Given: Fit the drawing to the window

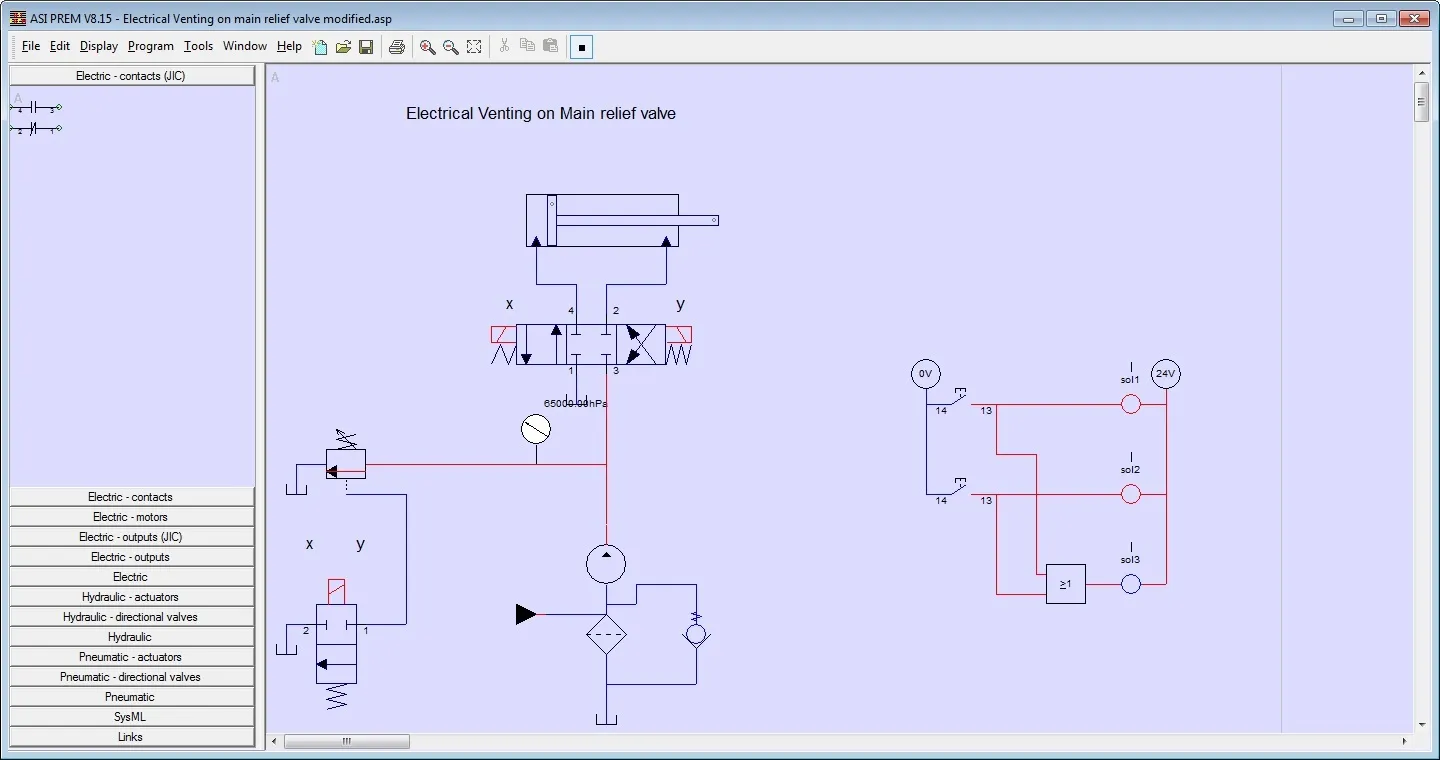Looking at the screenshot, I should pyautogui.click(x=474, y=47).
